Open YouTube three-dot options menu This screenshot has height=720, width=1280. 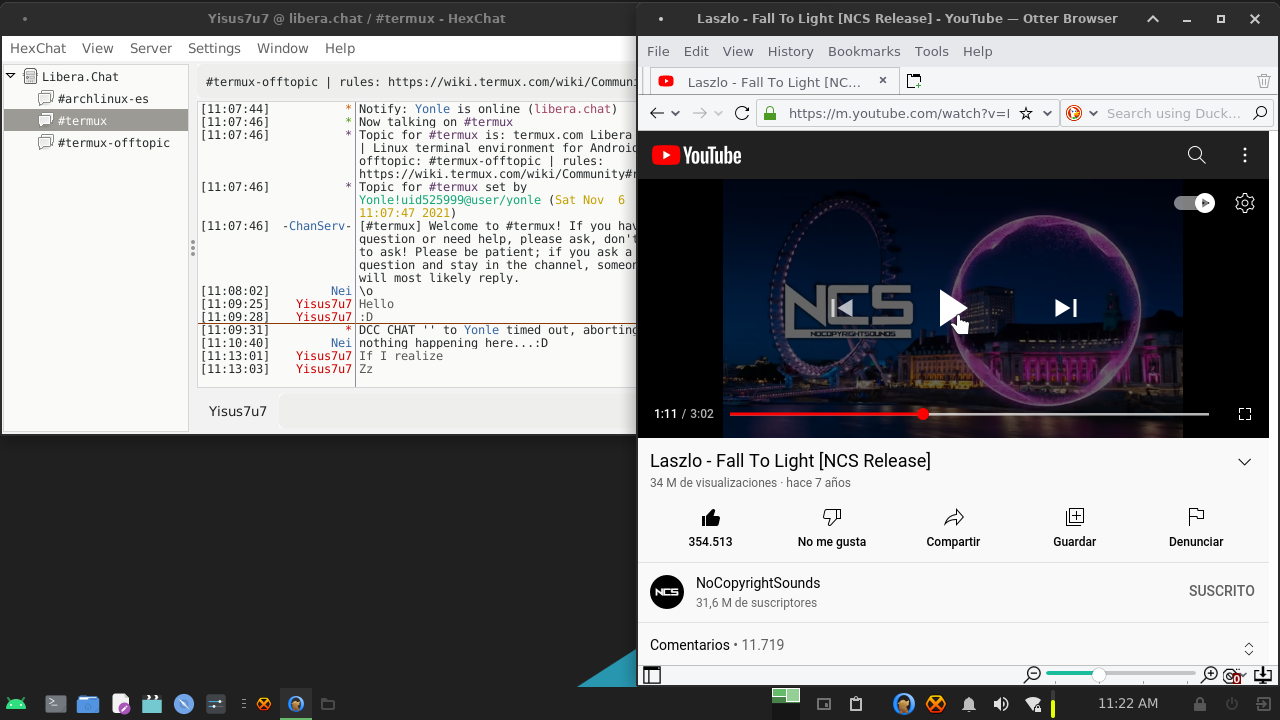coord(1245,155)
